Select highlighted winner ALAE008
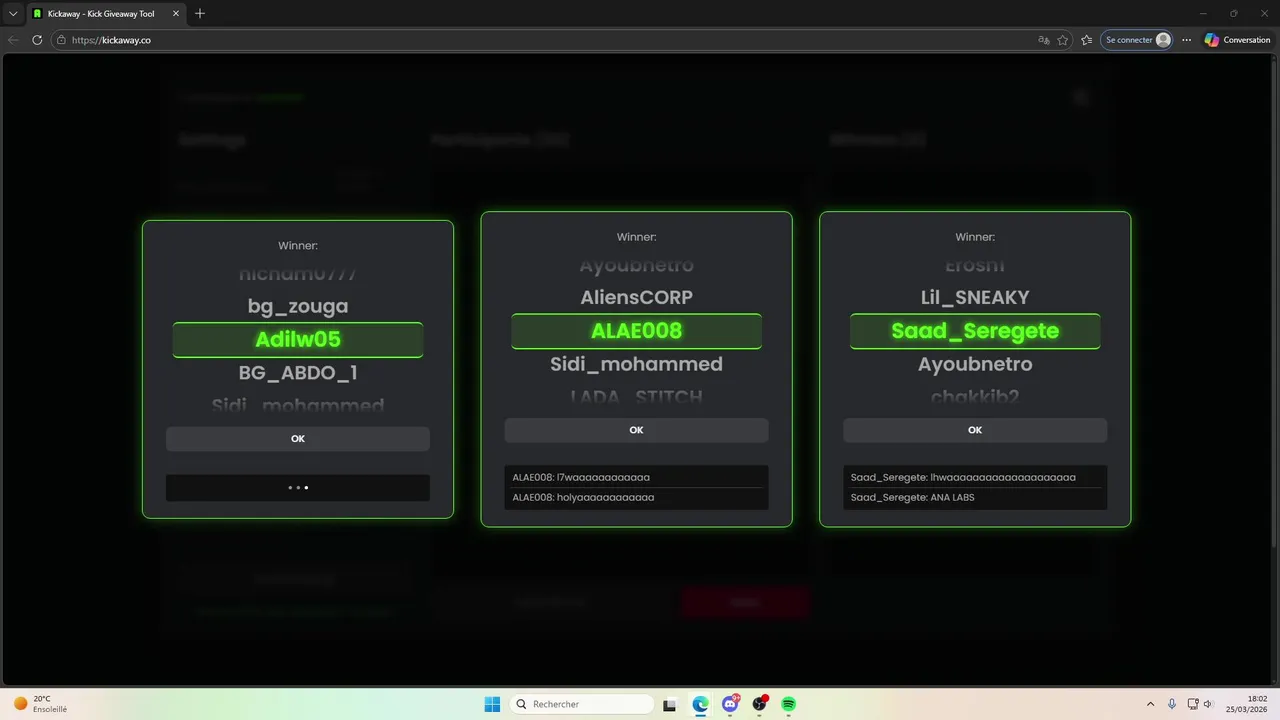The image size is (1280, 720). coord(636,331)
